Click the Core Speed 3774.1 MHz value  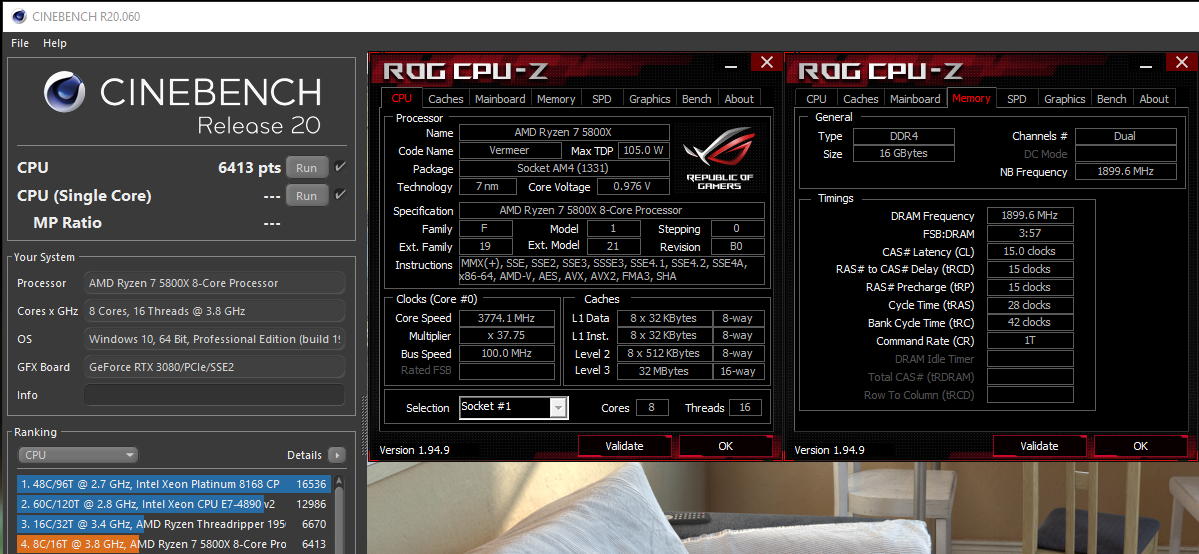[x=507, y=318]
